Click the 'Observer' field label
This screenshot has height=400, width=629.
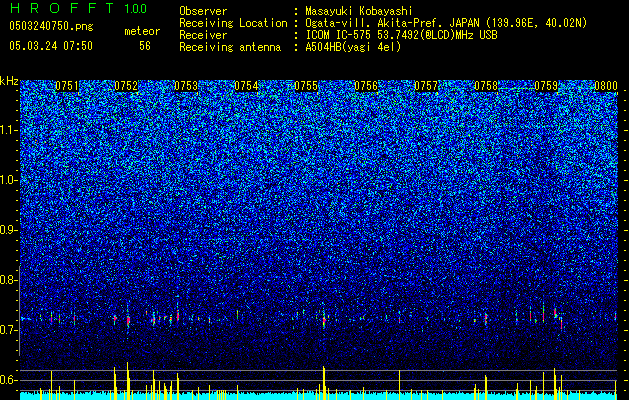[x=203, y=11]
